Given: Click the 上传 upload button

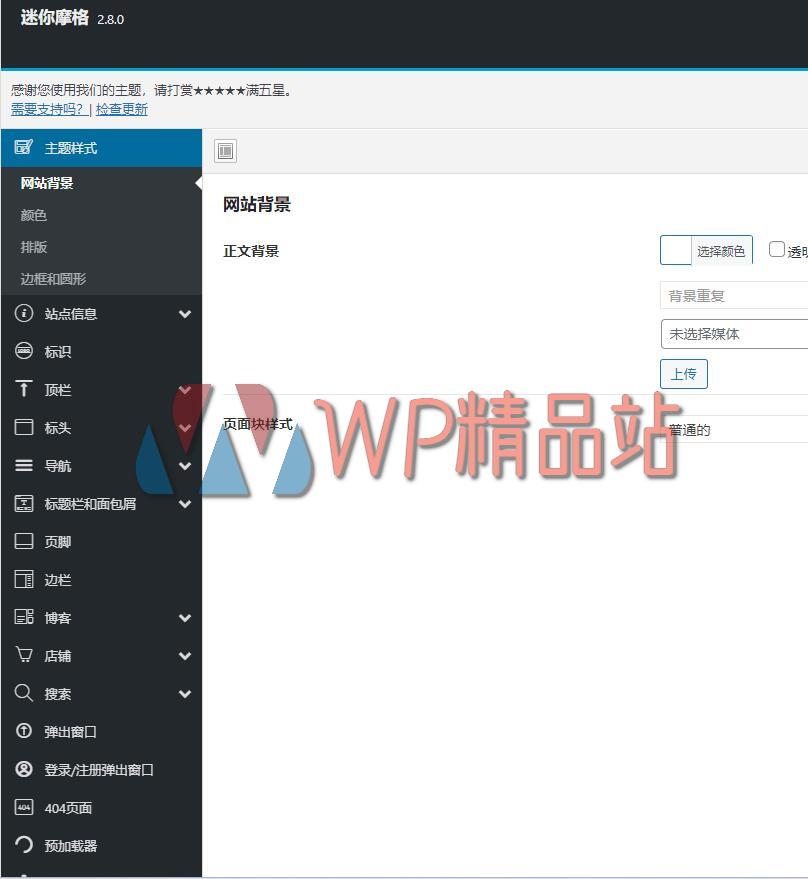Looking at the screenshot, I should point(683,373).
